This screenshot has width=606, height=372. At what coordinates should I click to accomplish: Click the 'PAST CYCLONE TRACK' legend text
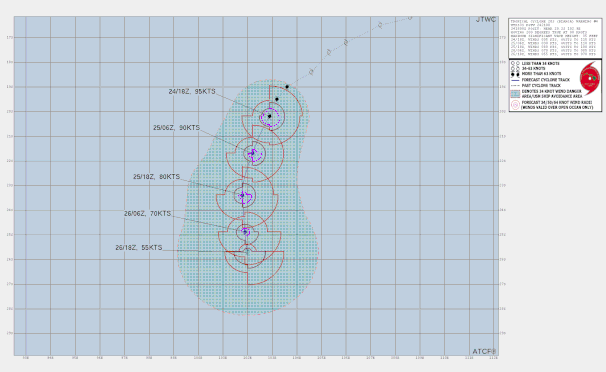pyautogui.click(x=541, y=85)
